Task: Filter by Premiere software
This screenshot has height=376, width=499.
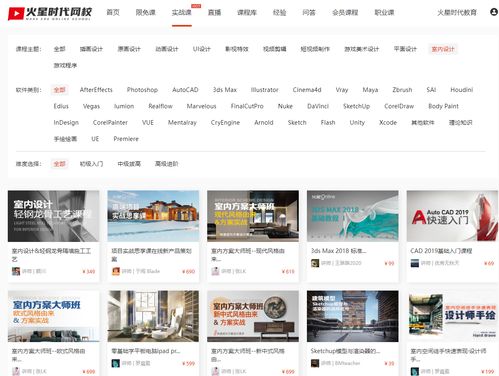Action: (x=126, y=139)
